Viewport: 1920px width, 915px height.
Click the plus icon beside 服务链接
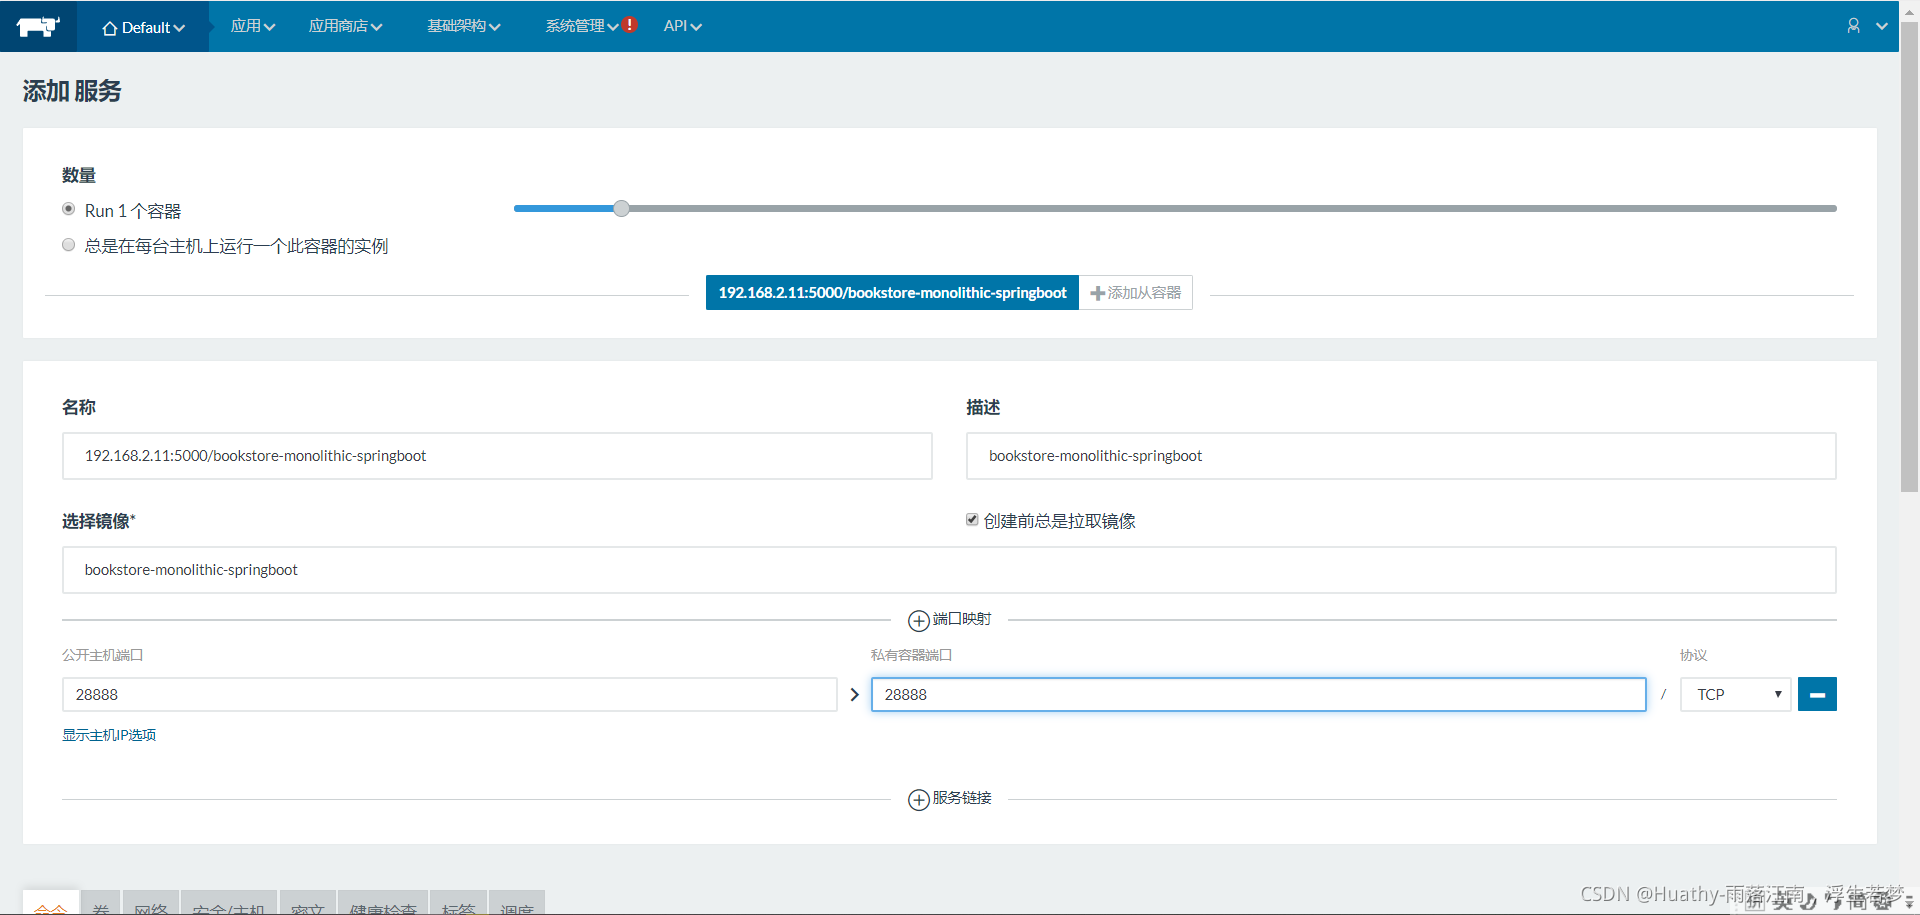click(x=918, y=800)
